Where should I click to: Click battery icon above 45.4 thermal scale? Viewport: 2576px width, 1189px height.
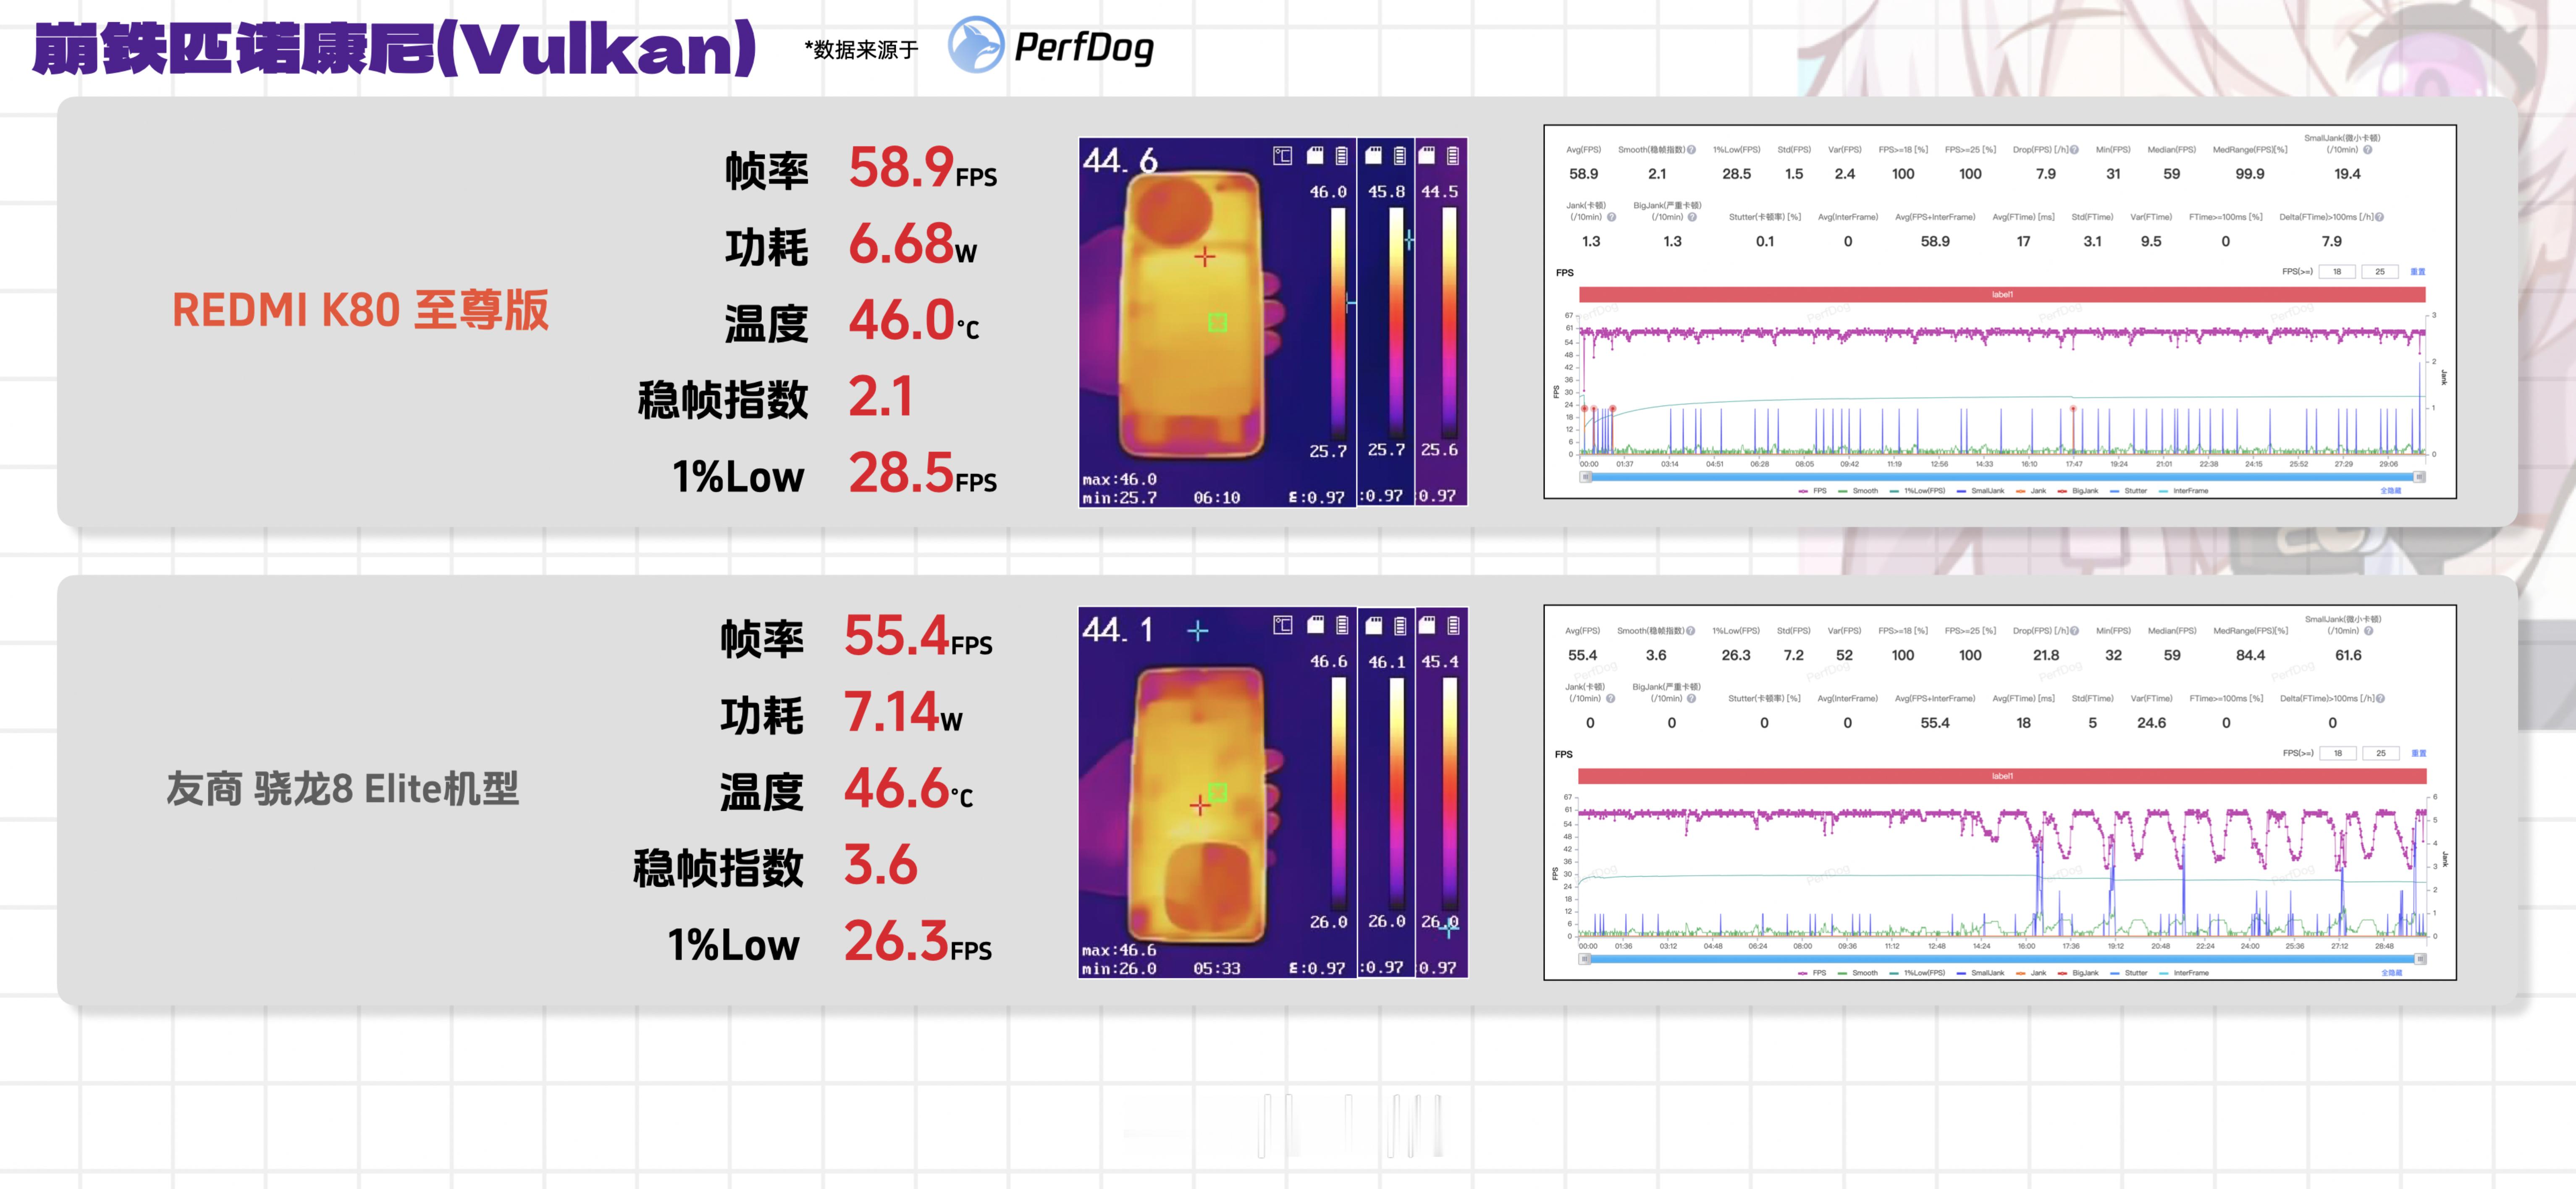pos(1453,625)
